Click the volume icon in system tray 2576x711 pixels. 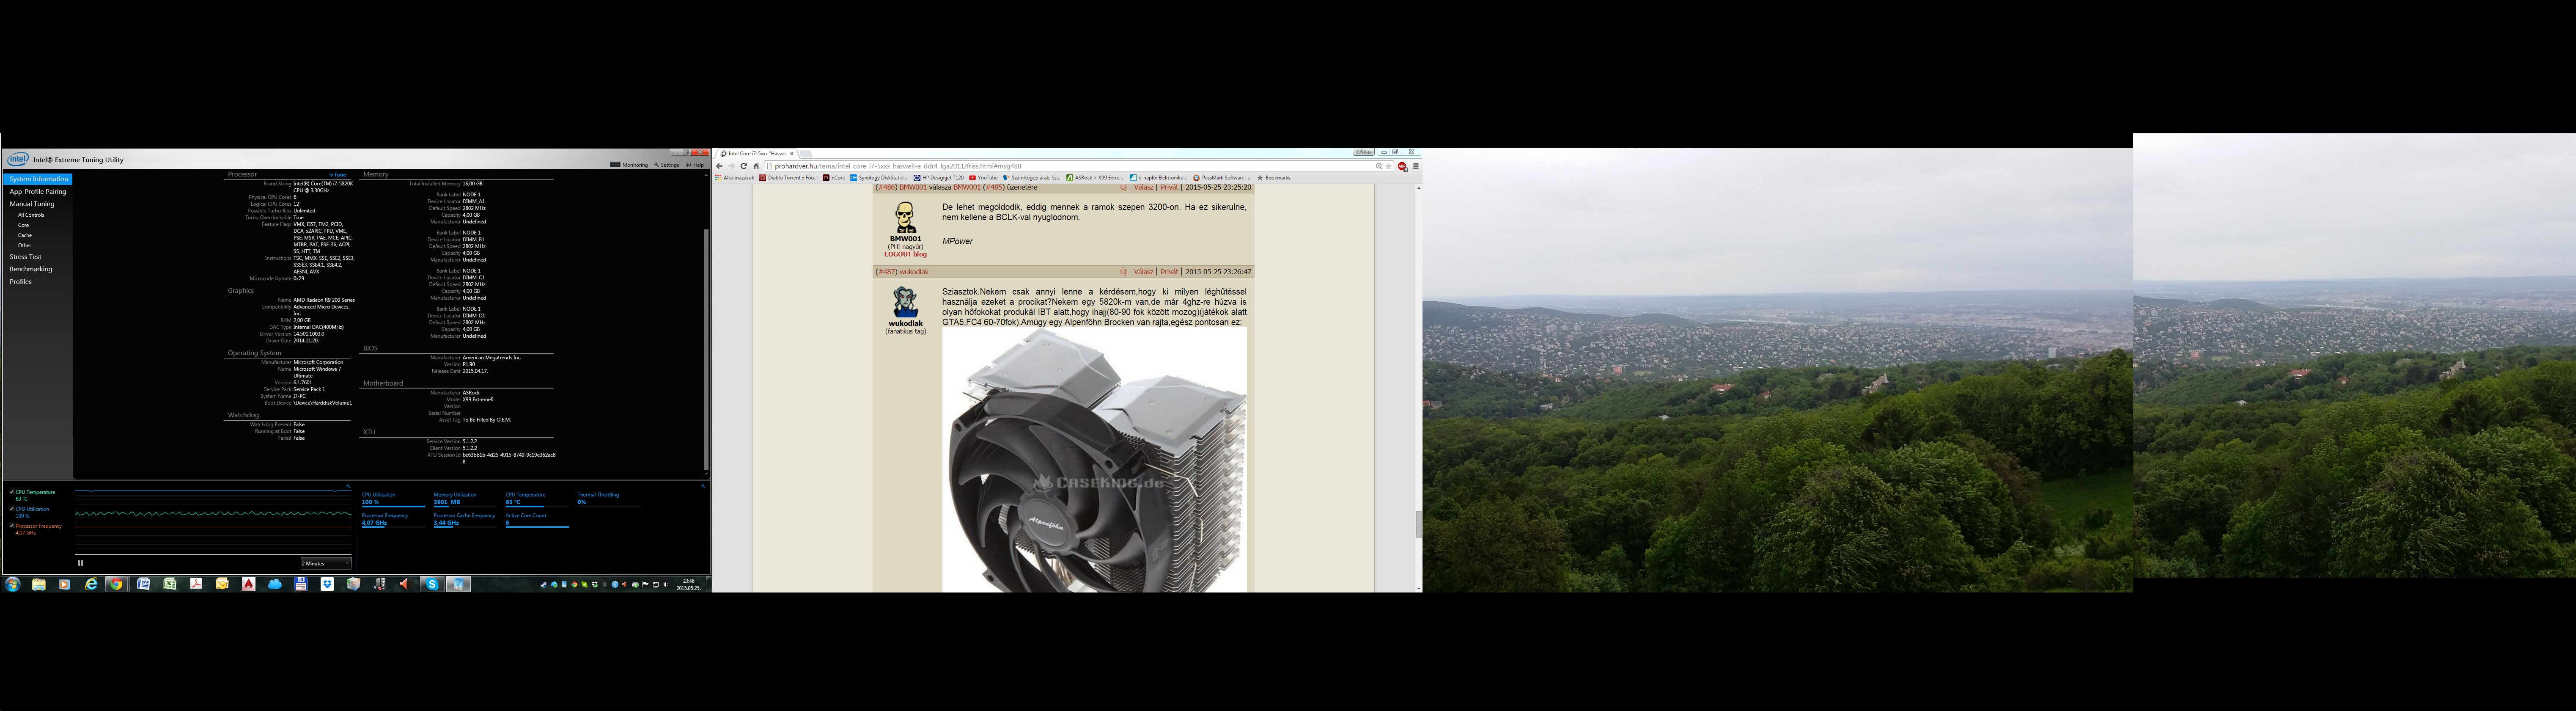coord(666,584)
